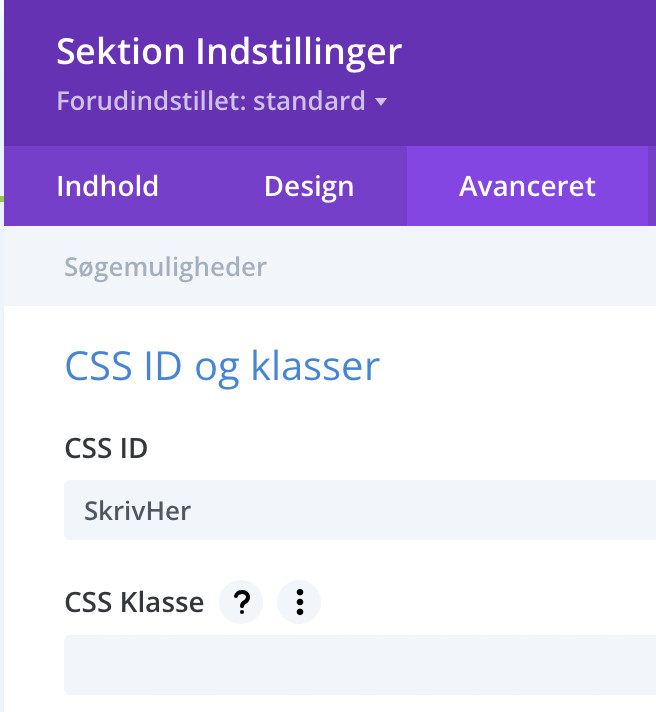This screenshot has height=712, width=656.
Task: Click the small arrow beside 'standard'
Action: point(380,102)
